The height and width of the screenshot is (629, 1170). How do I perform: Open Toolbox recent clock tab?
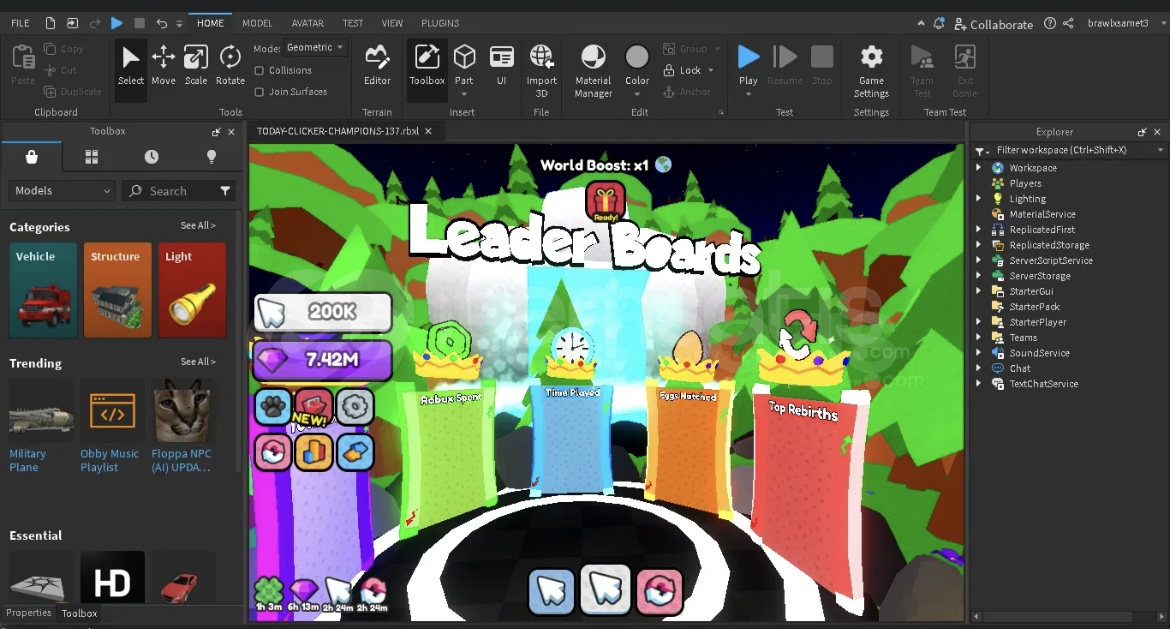pyautogui.click(x=151, y=157)
